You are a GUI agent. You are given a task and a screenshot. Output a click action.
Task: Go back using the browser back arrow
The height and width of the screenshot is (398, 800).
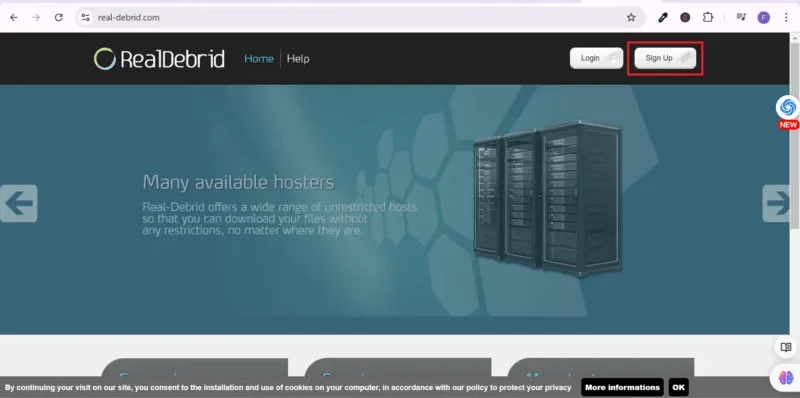click(x=14, y=17)
